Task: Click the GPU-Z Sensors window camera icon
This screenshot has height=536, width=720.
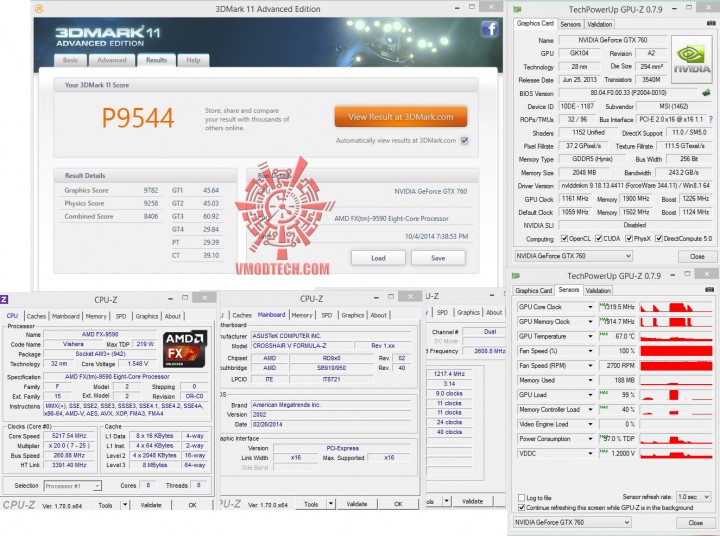Action: (x=709, y=289)
